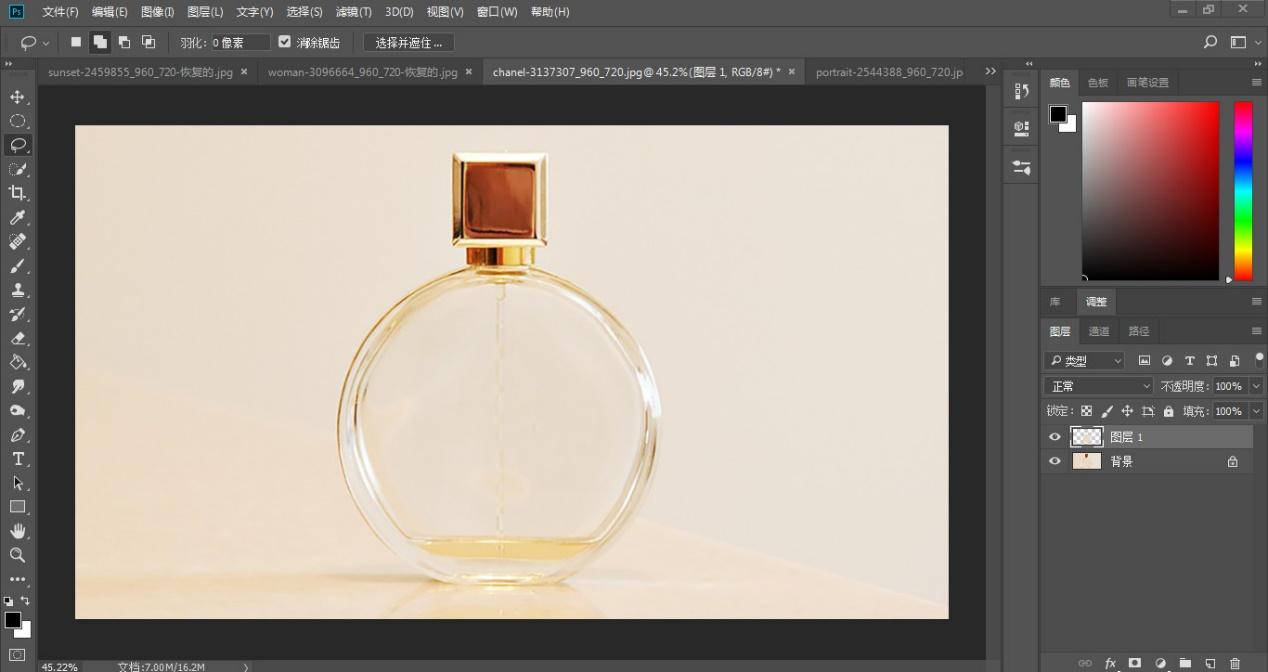The image size is (1268, 672).
Task: Select the Spot Healing Brush tool
Action: point(17,242)
